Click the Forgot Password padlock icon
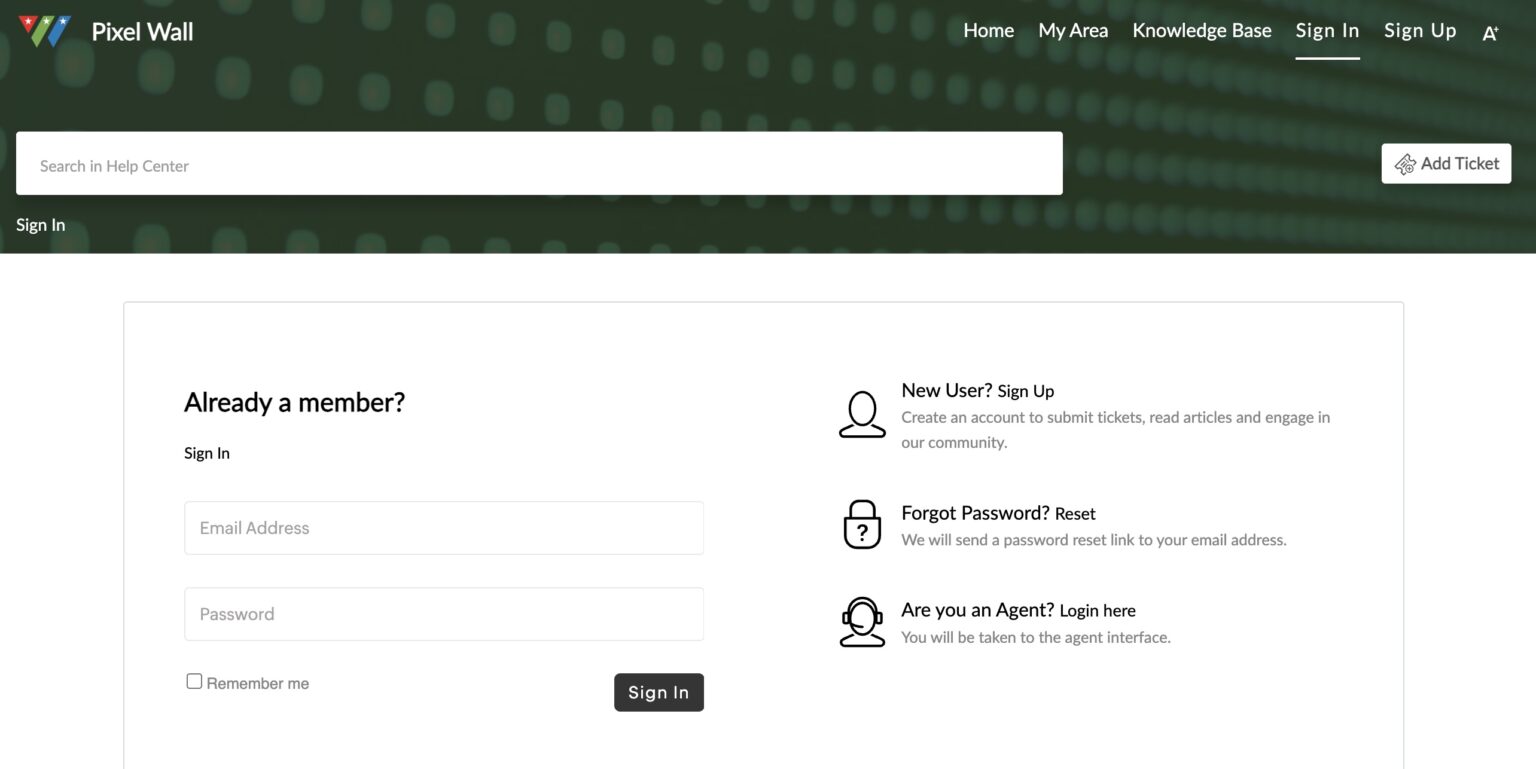Viewport: 1536px width, 769px height. pos(862,525)
